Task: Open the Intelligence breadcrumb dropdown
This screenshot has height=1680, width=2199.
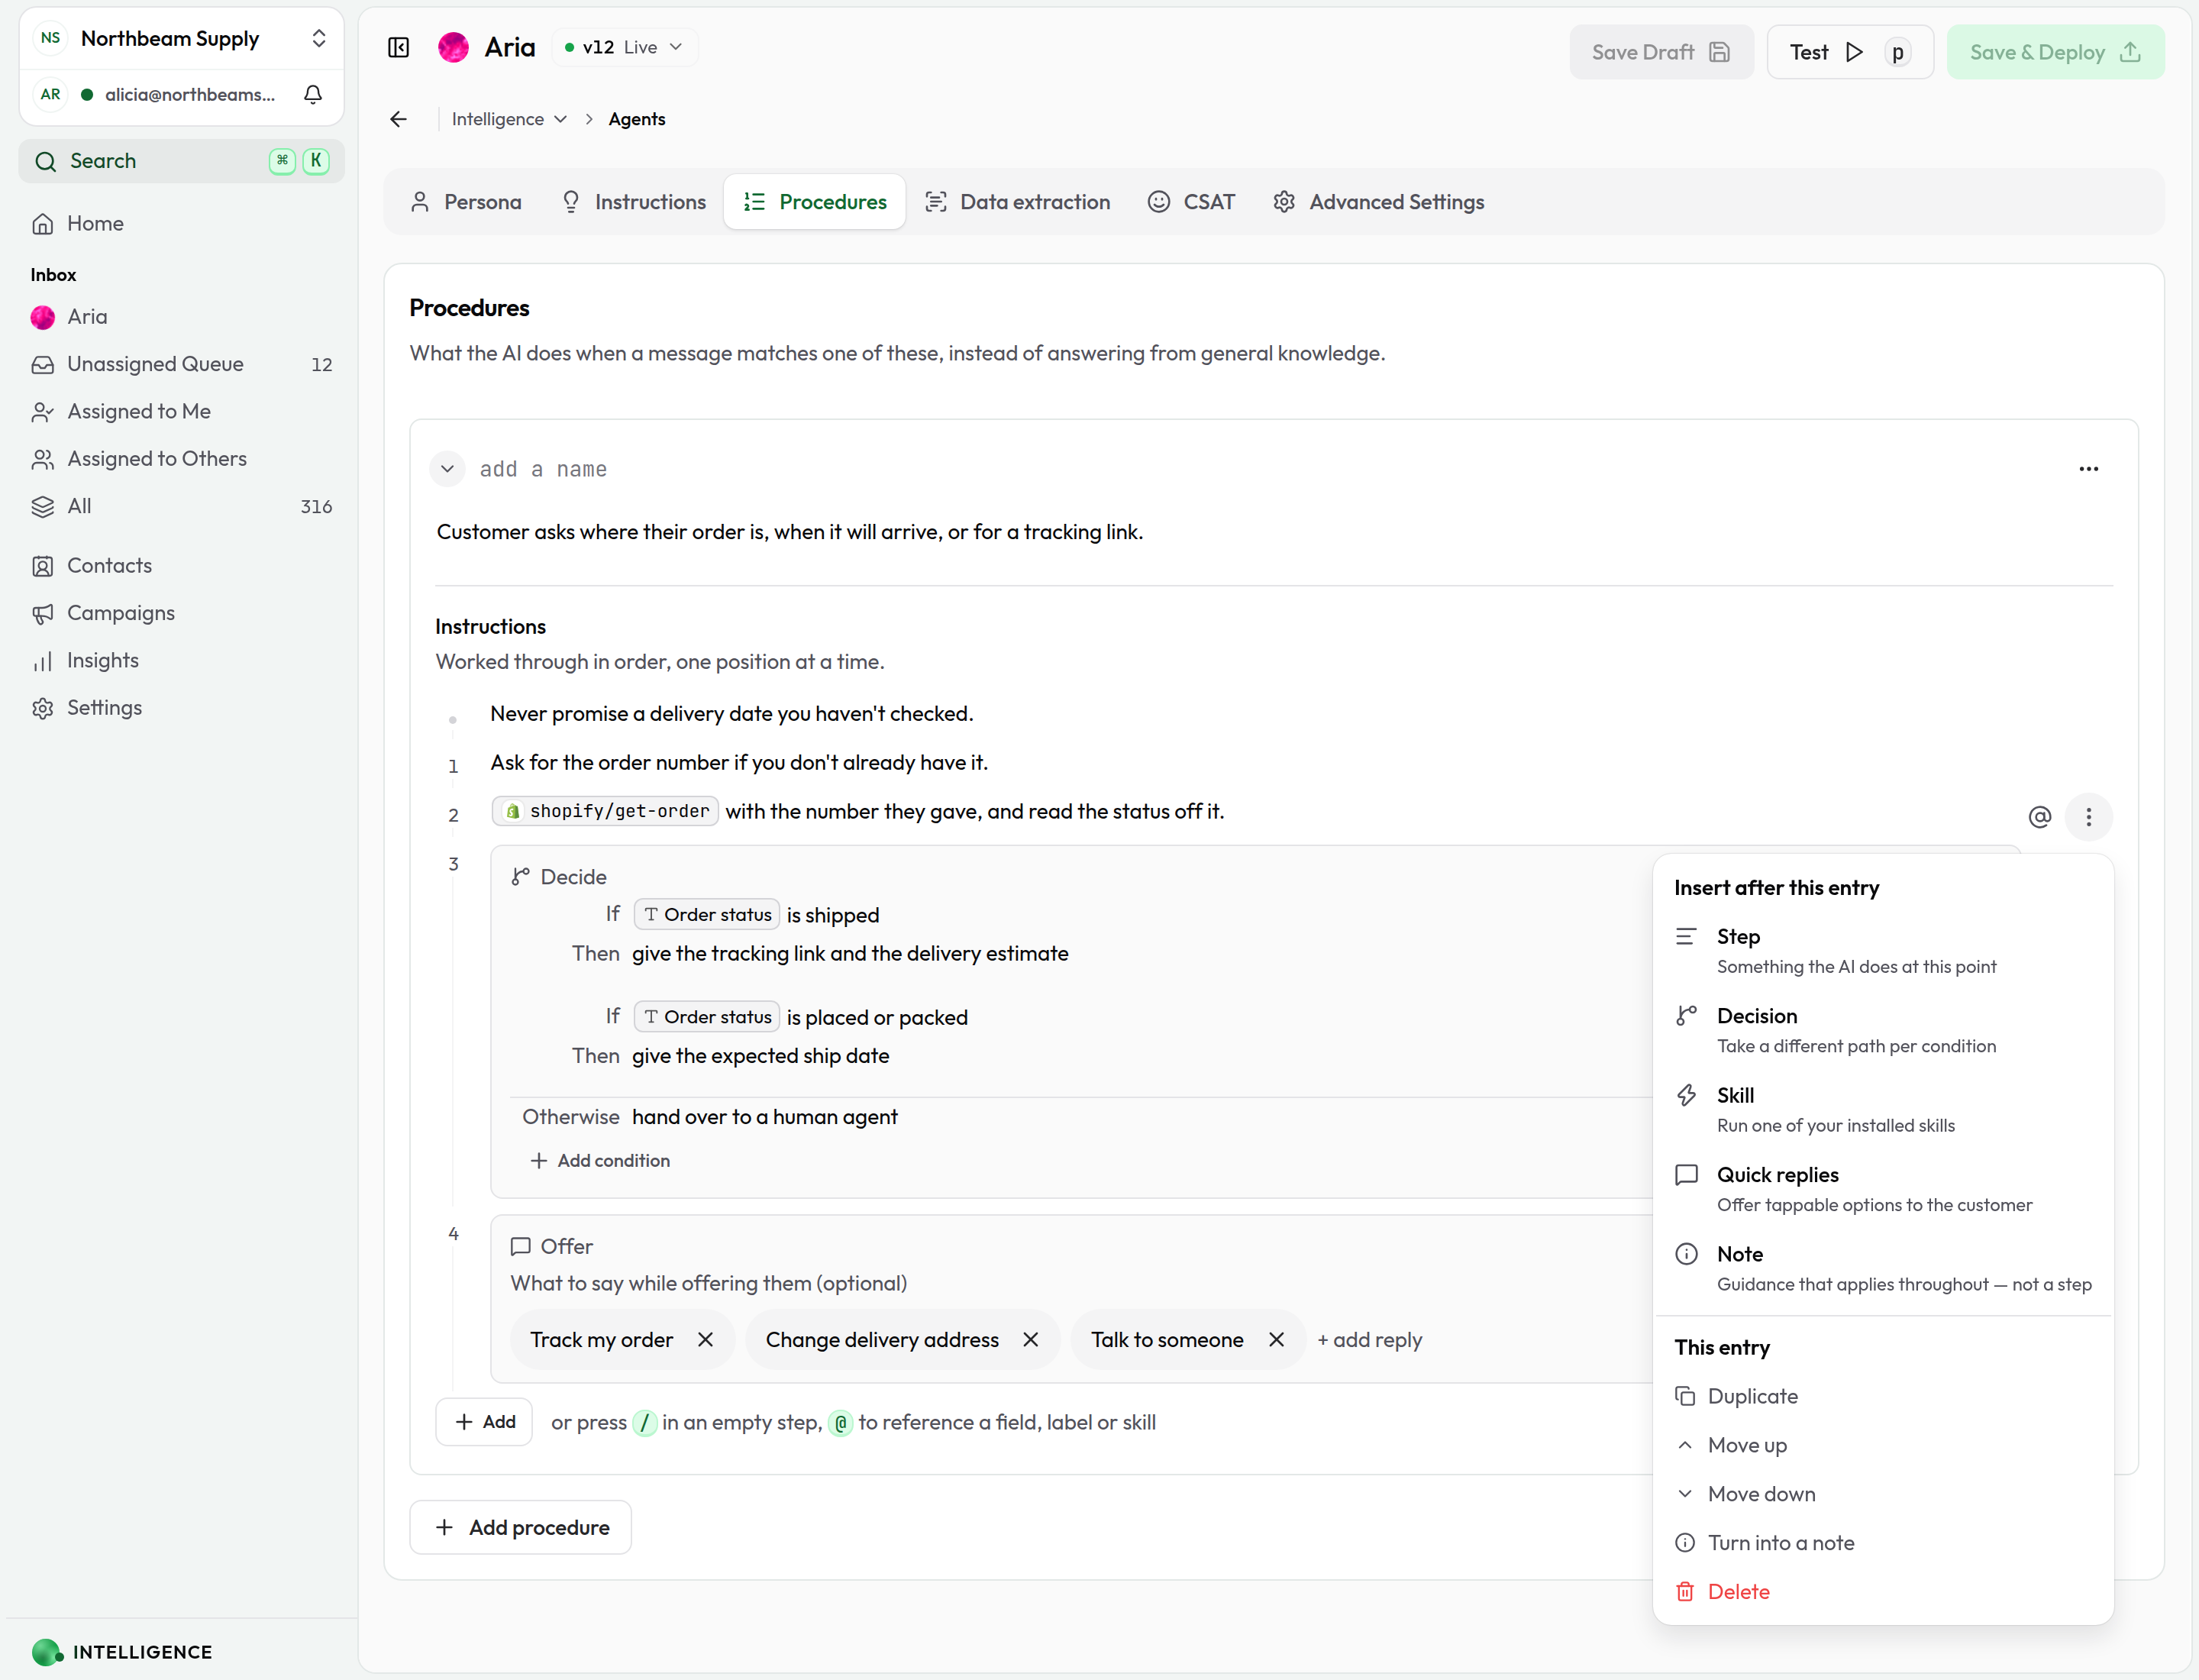Action: 509,119
